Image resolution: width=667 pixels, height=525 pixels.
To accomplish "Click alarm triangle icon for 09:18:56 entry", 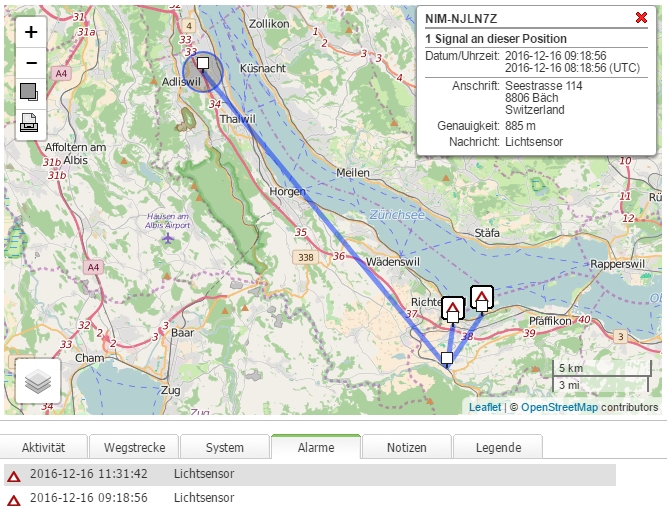I will (14, 500).
